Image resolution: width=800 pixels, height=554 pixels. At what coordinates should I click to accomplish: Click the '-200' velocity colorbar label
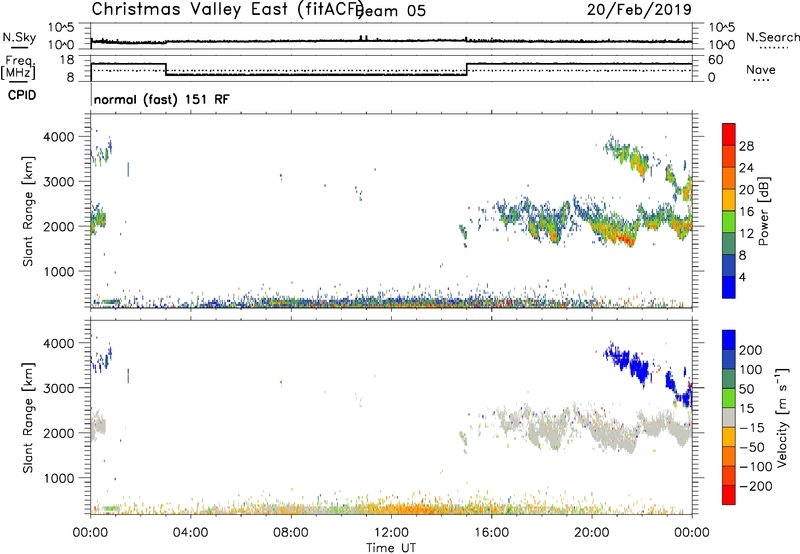pos(755,486)
